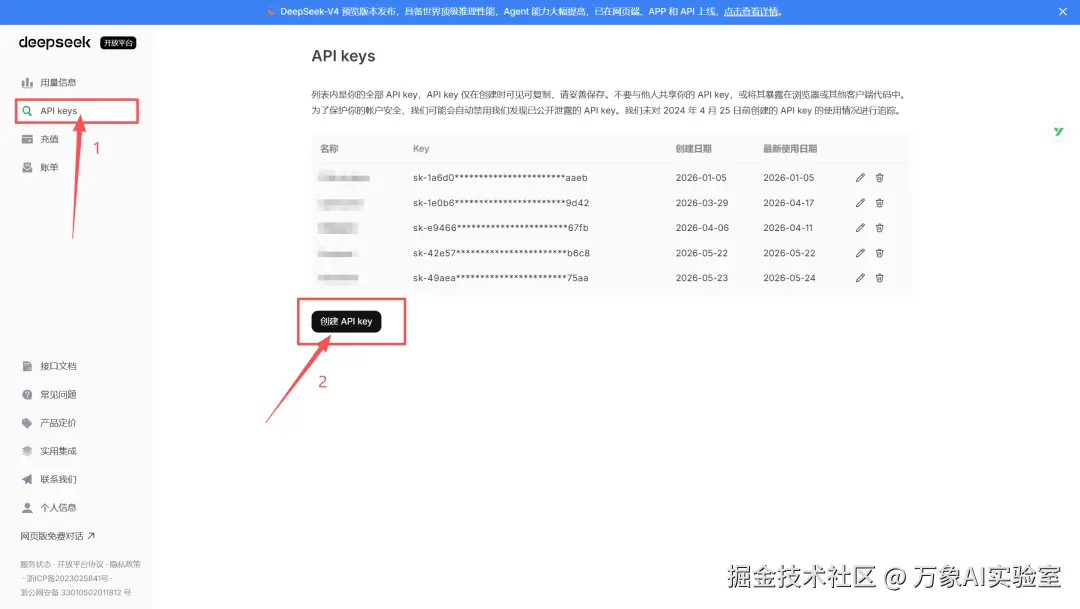The width and height of the screenshot is (1080, 609).
Task: Click key text sk-1a6d0…aaeb
Action: click(500, 178)
